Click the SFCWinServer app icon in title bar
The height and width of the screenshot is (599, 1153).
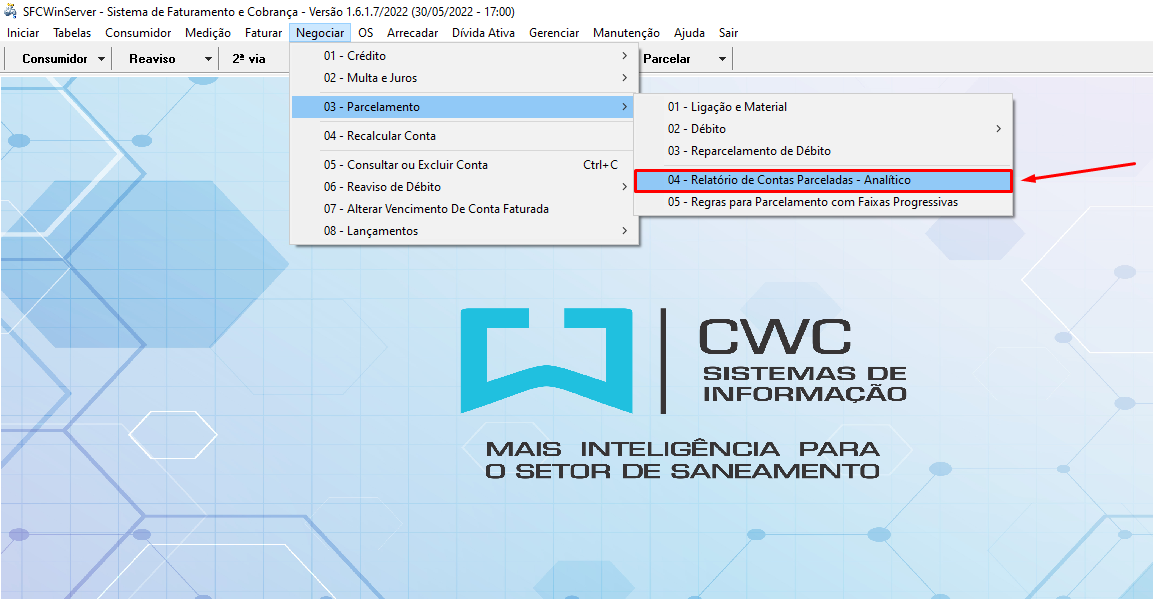[x=11, y=12]
